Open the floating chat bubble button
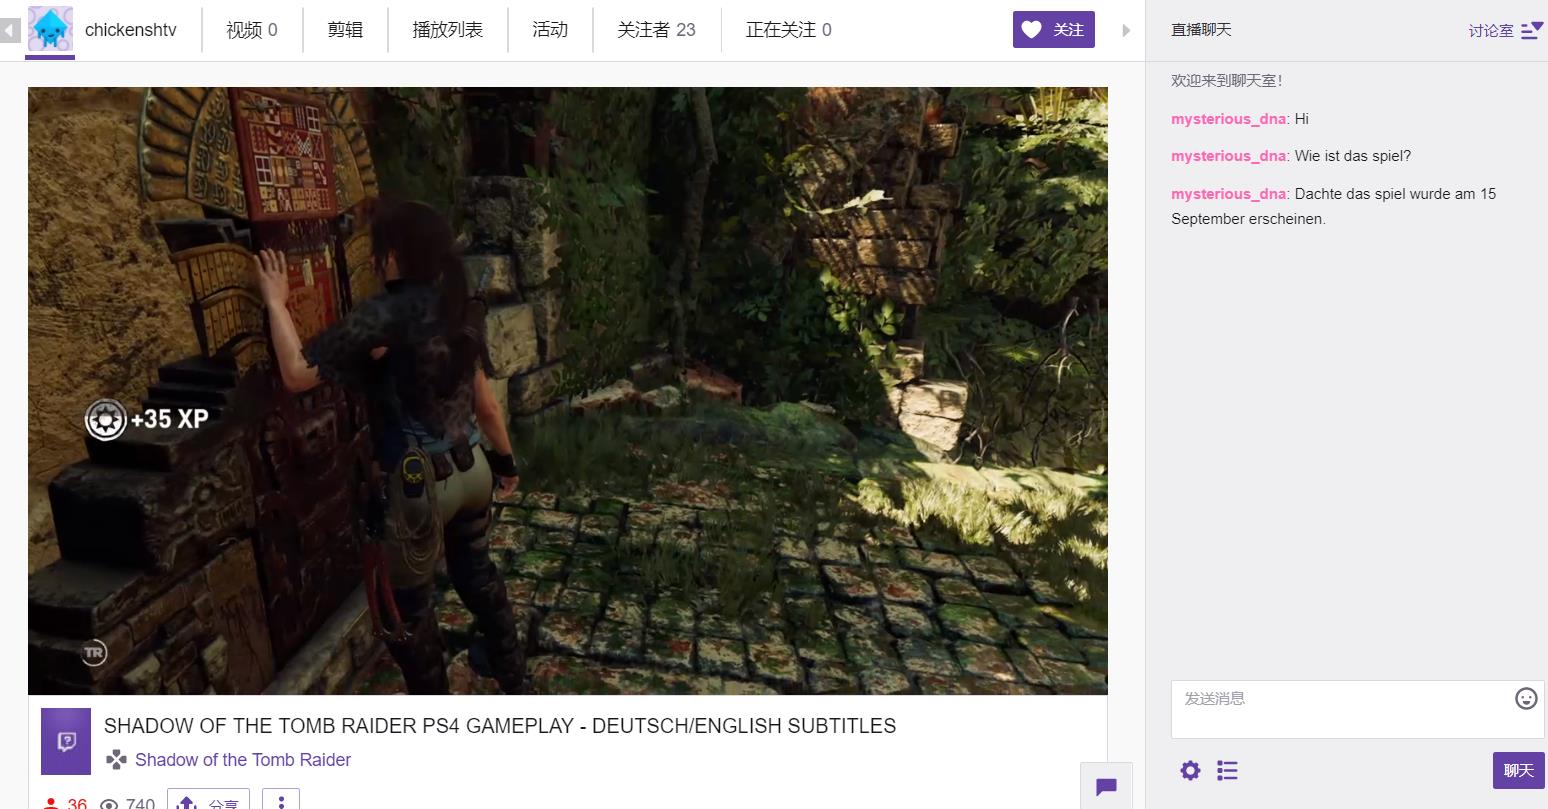This screenshot has height=809, width=1548. pos(1106,786)
